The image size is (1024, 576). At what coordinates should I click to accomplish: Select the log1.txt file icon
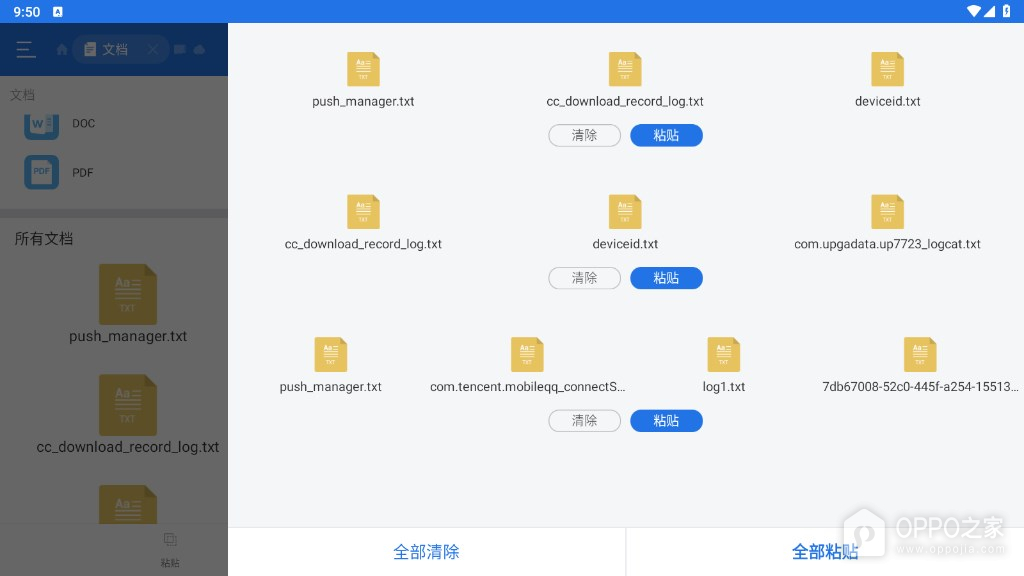[724, 355]
